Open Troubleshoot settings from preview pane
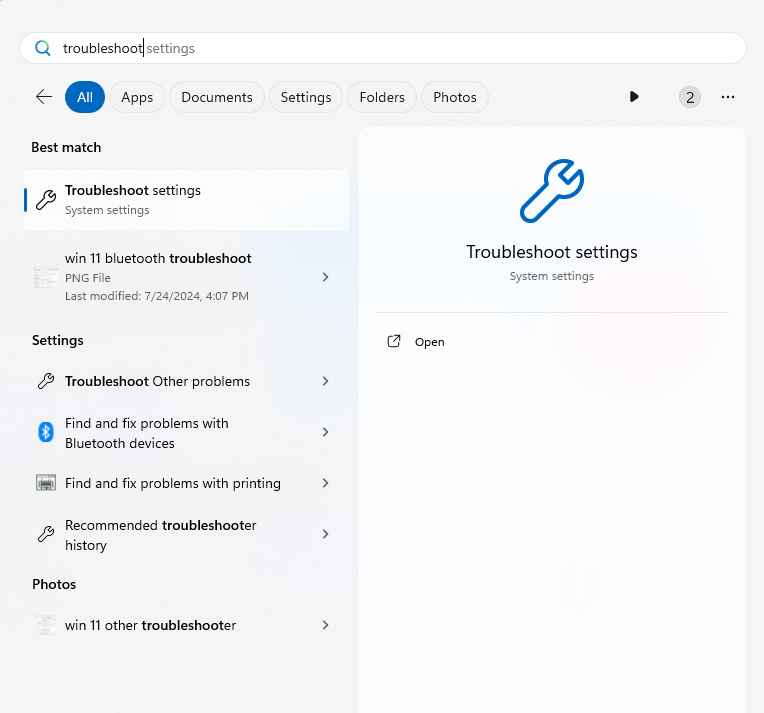The height and width of the screenshot is (713, 764). click(x=429, y=342)
